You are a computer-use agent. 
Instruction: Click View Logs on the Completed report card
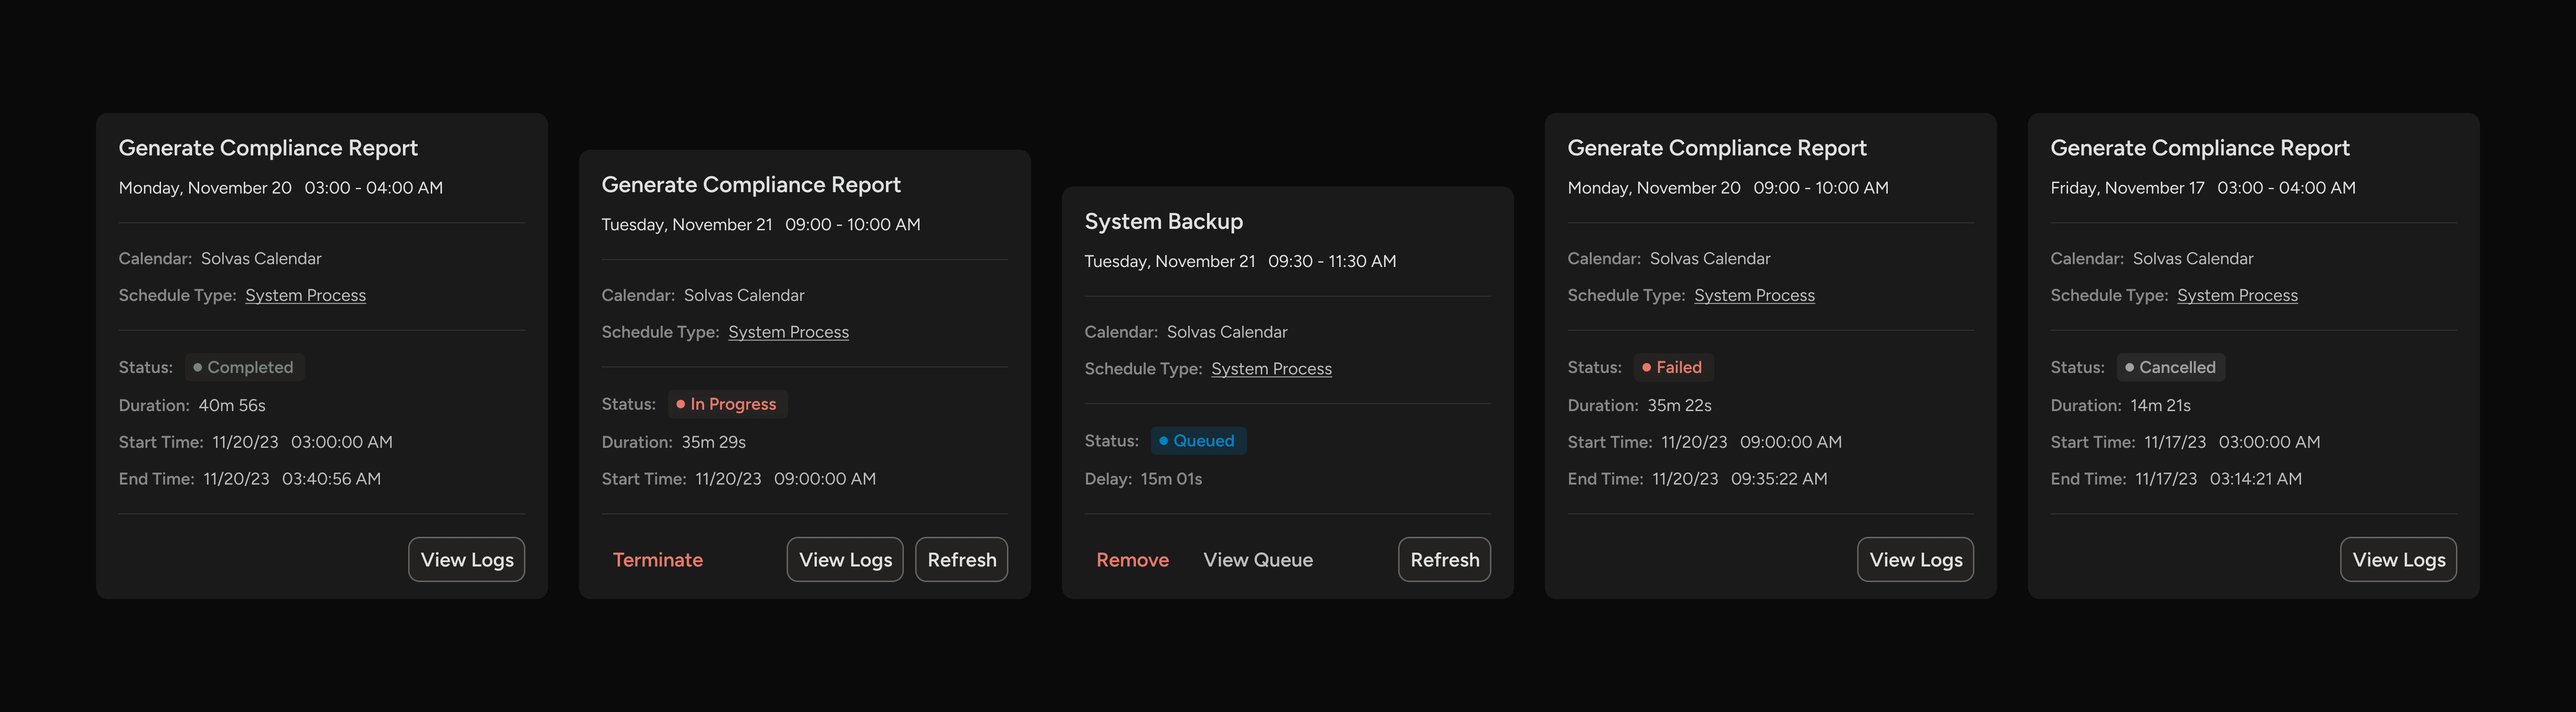click(466, 559)
